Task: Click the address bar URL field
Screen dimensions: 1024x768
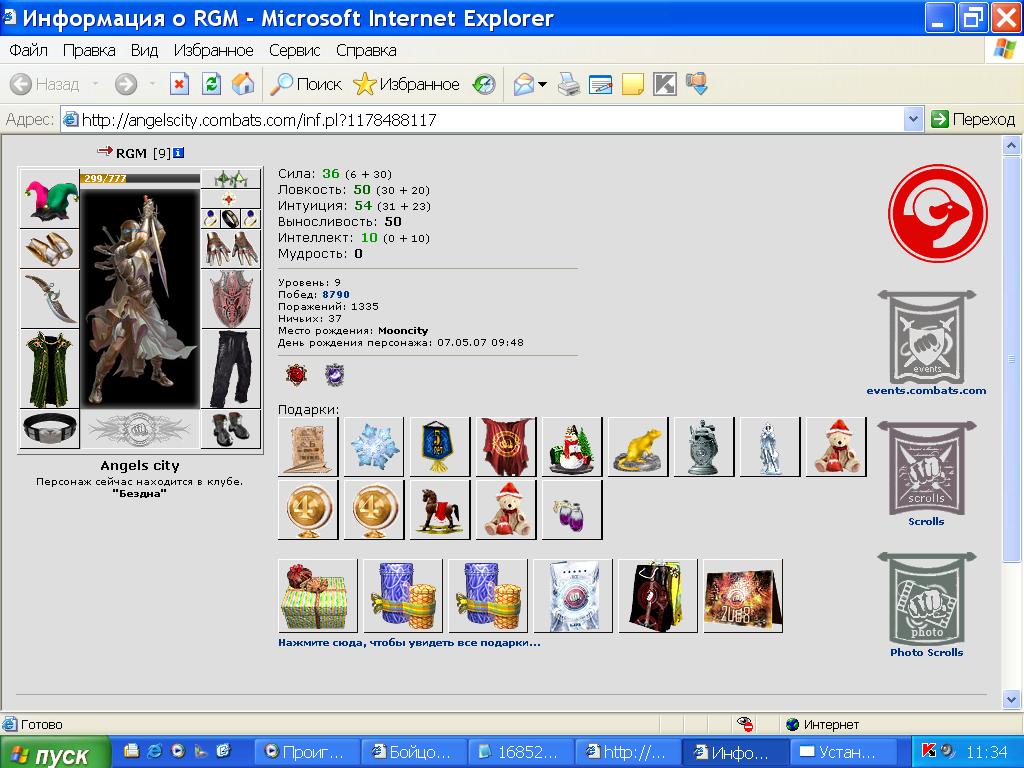Action: [x=483, y=120]
